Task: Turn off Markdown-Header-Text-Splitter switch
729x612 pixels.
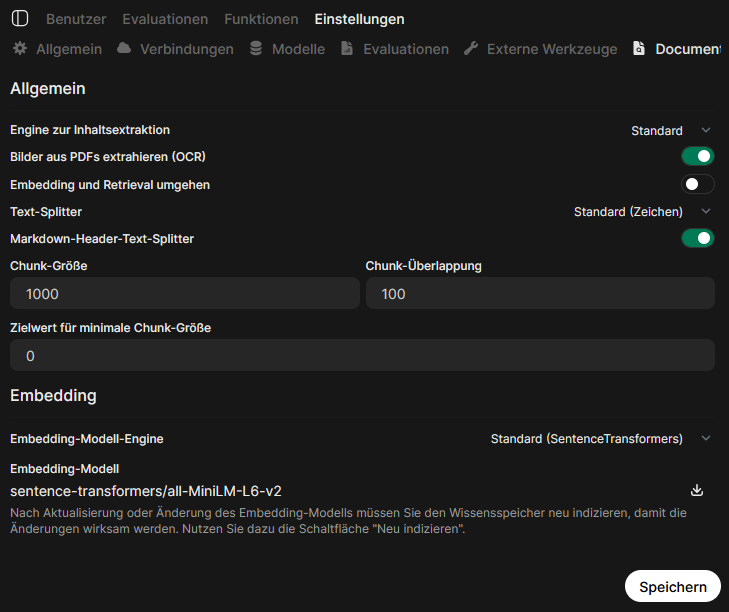Action: click(697, 238)
